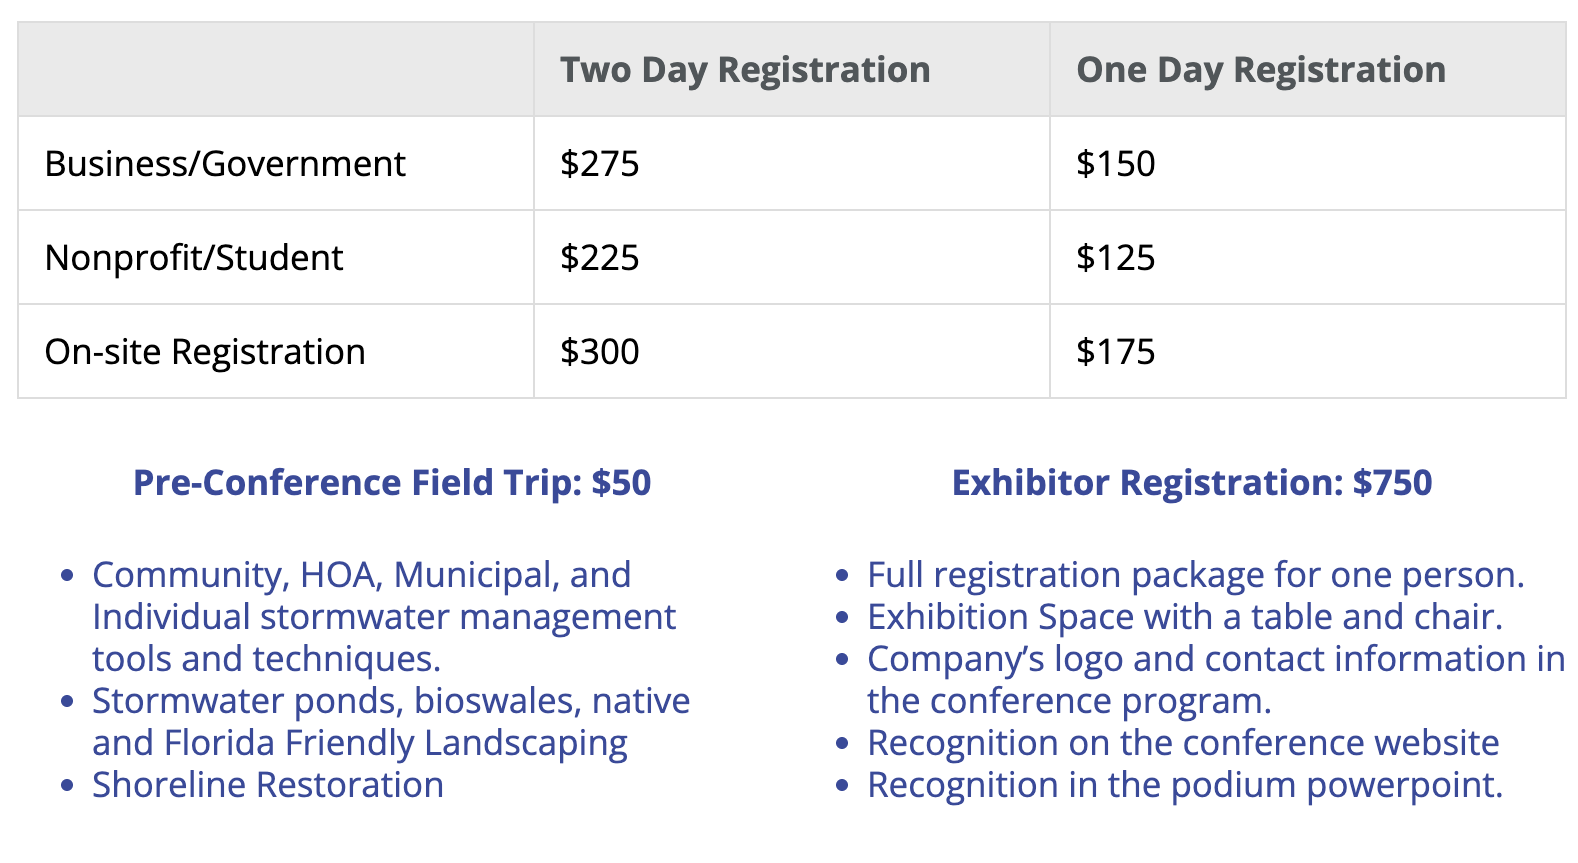
Task: Click the $225 nonprofit two-day price
Action: pyautogui.click(x=600, y=257)
